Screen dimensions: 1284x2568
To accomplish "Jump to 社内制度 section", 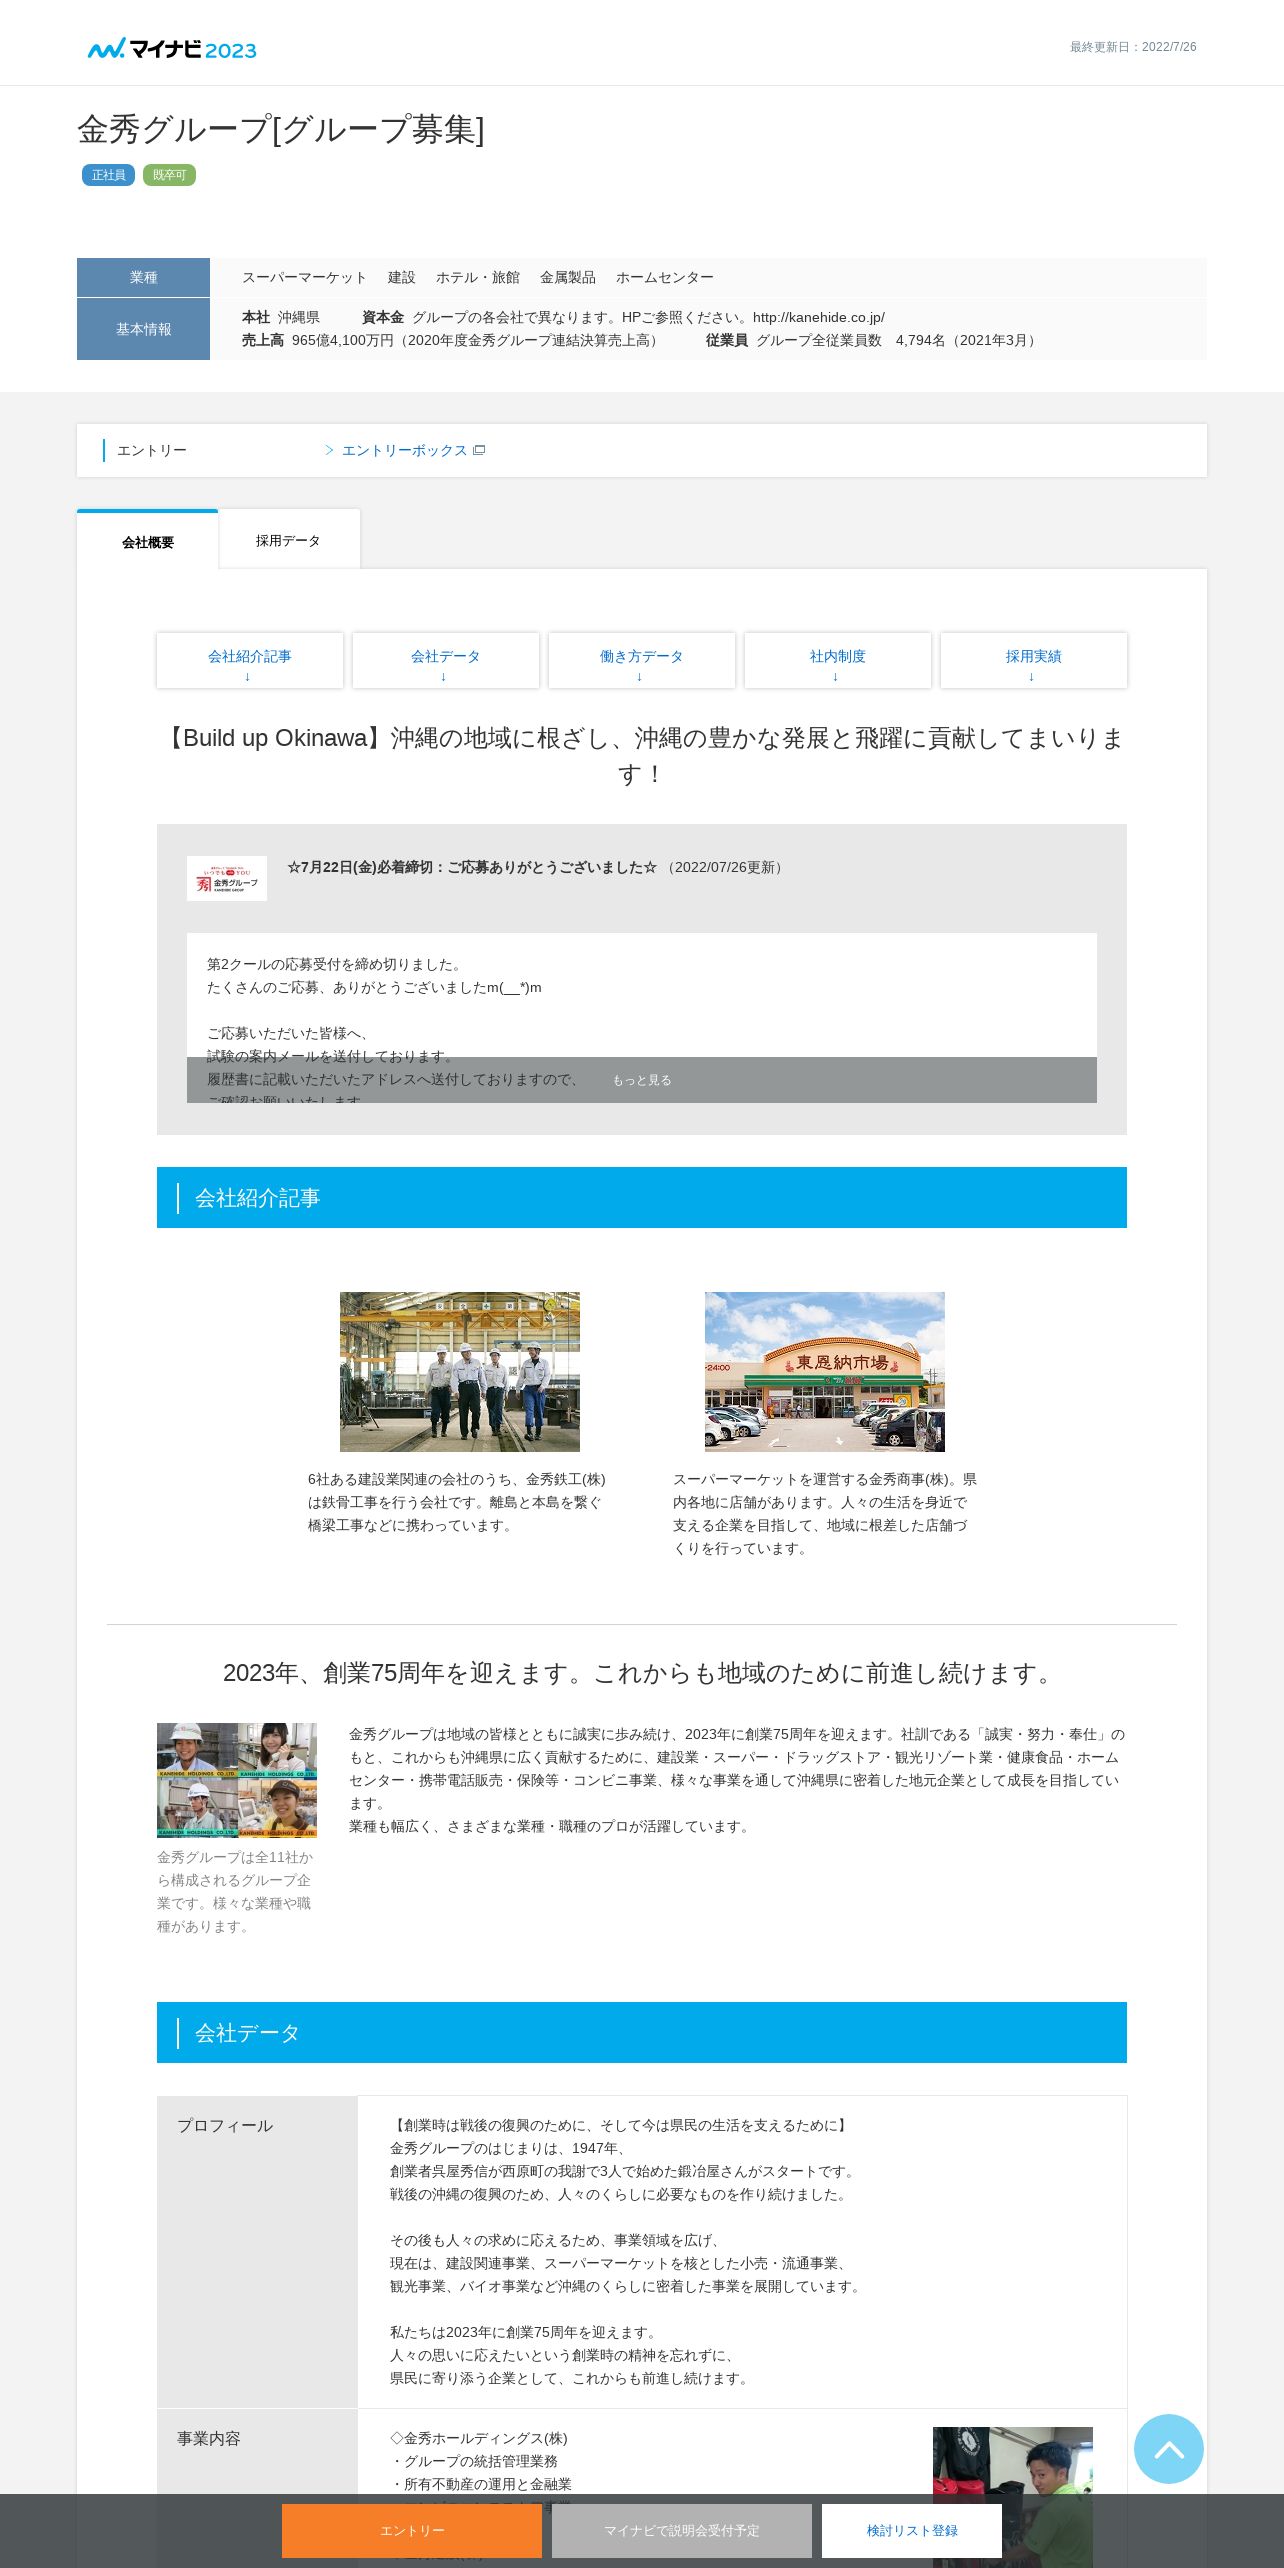I will 838,660.
